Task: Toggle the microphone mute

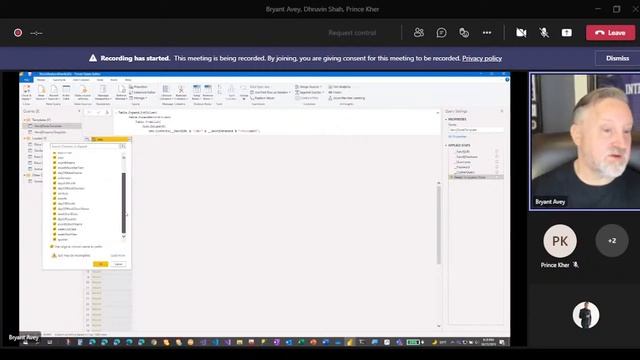Action: 544,33
